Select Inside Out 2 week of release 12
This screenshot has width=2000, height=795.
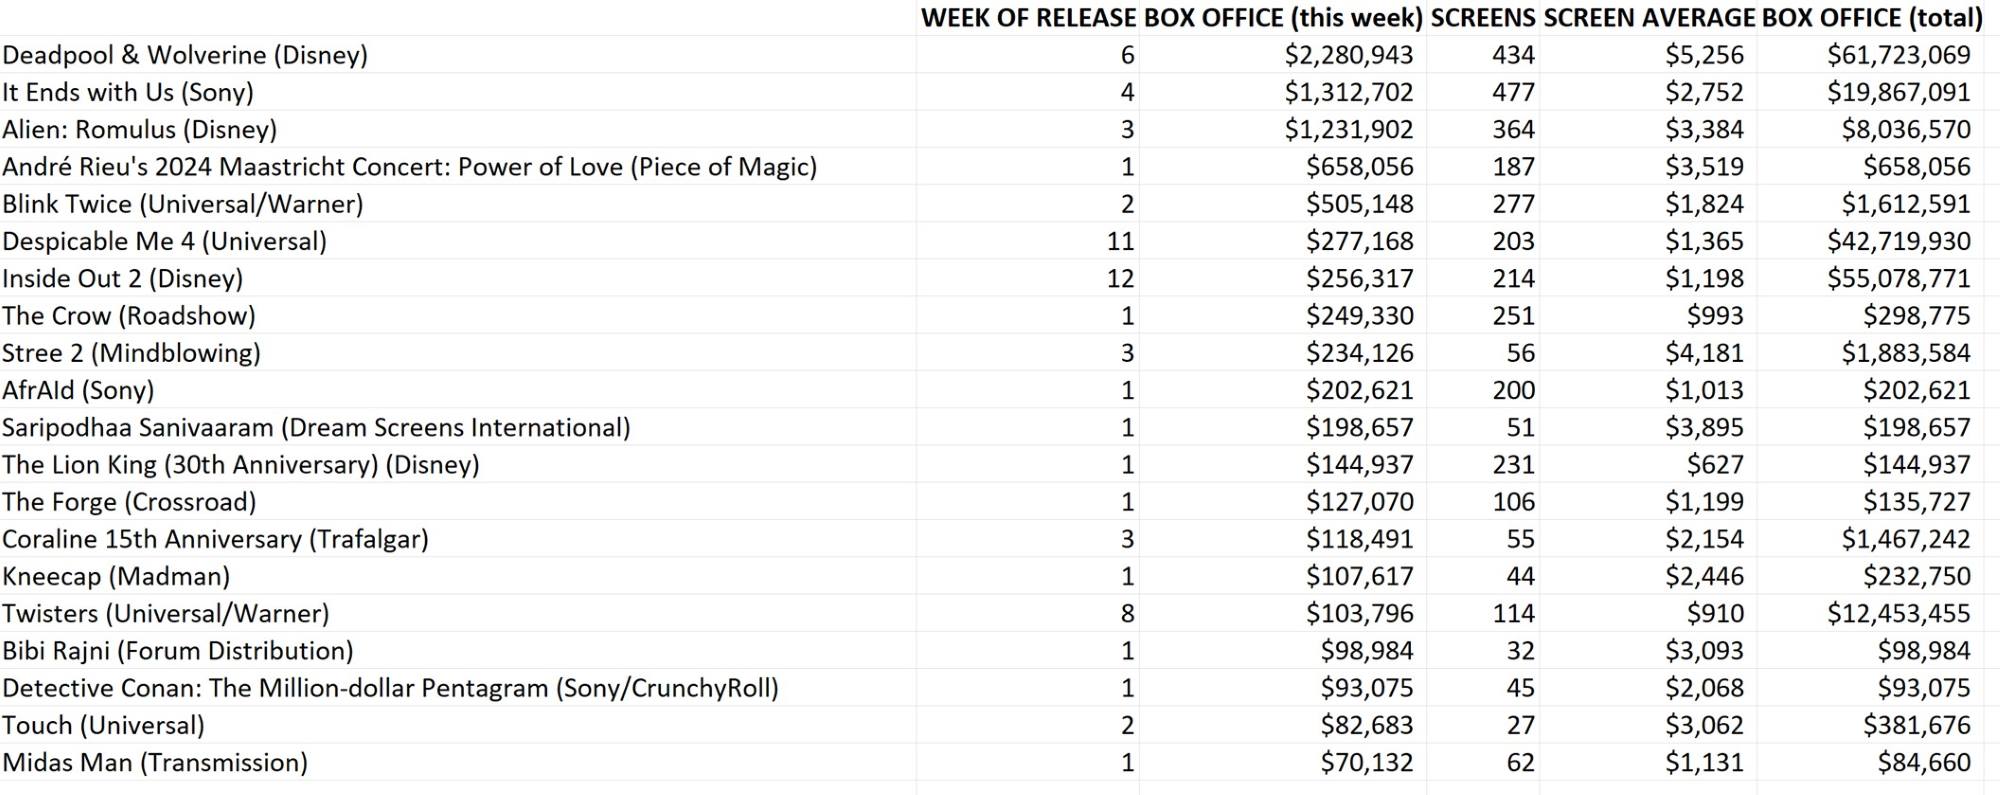(x=1120, y=278)
